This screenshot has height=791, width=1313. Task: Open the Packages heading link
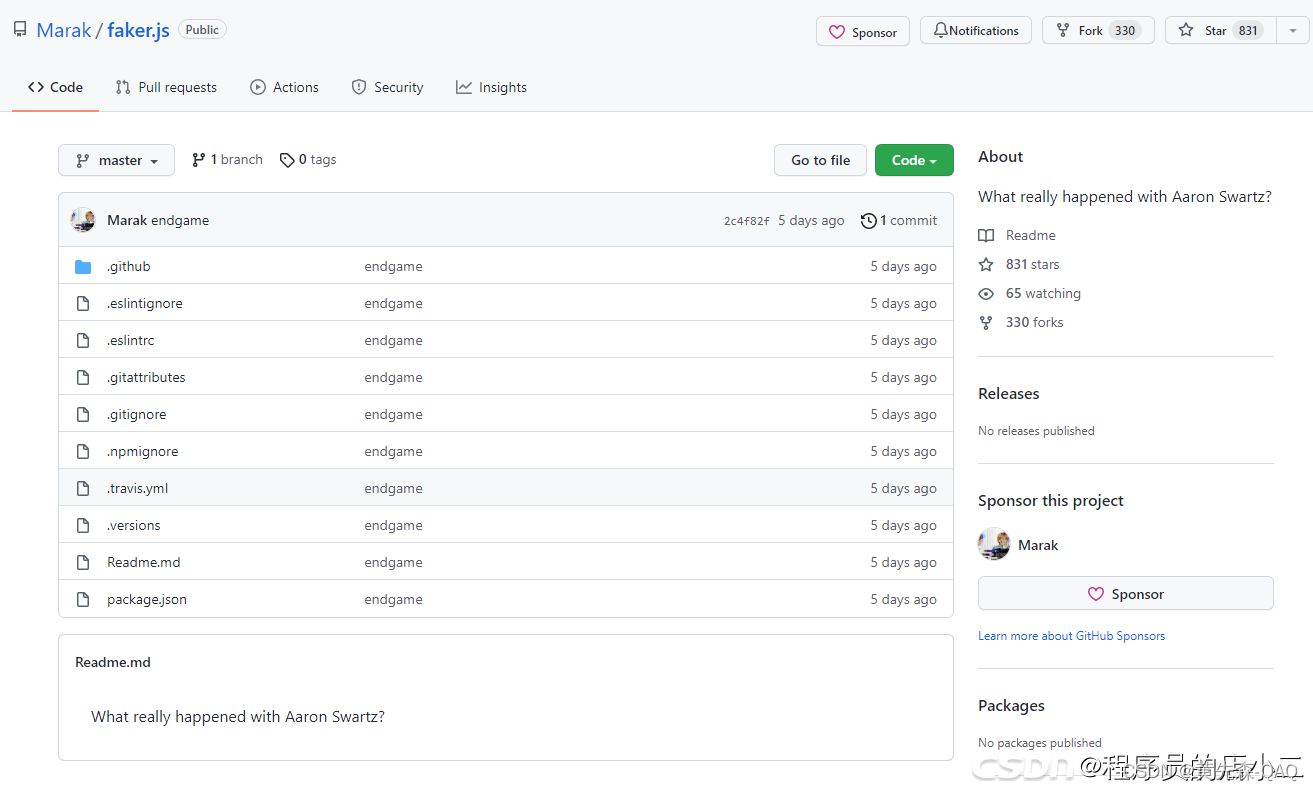point(1011,705)
